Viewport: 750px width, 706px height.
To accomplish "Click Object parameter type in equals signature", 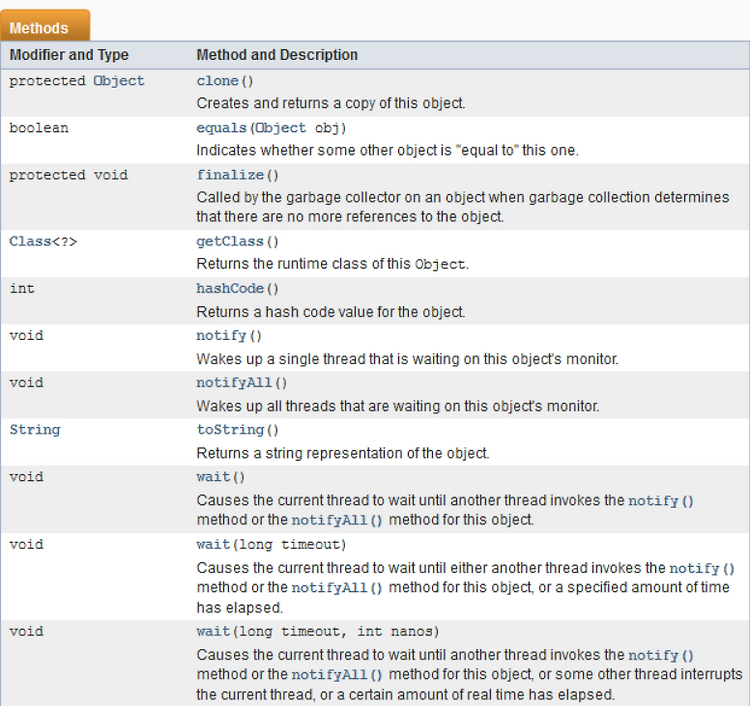I will coord(280,128).
